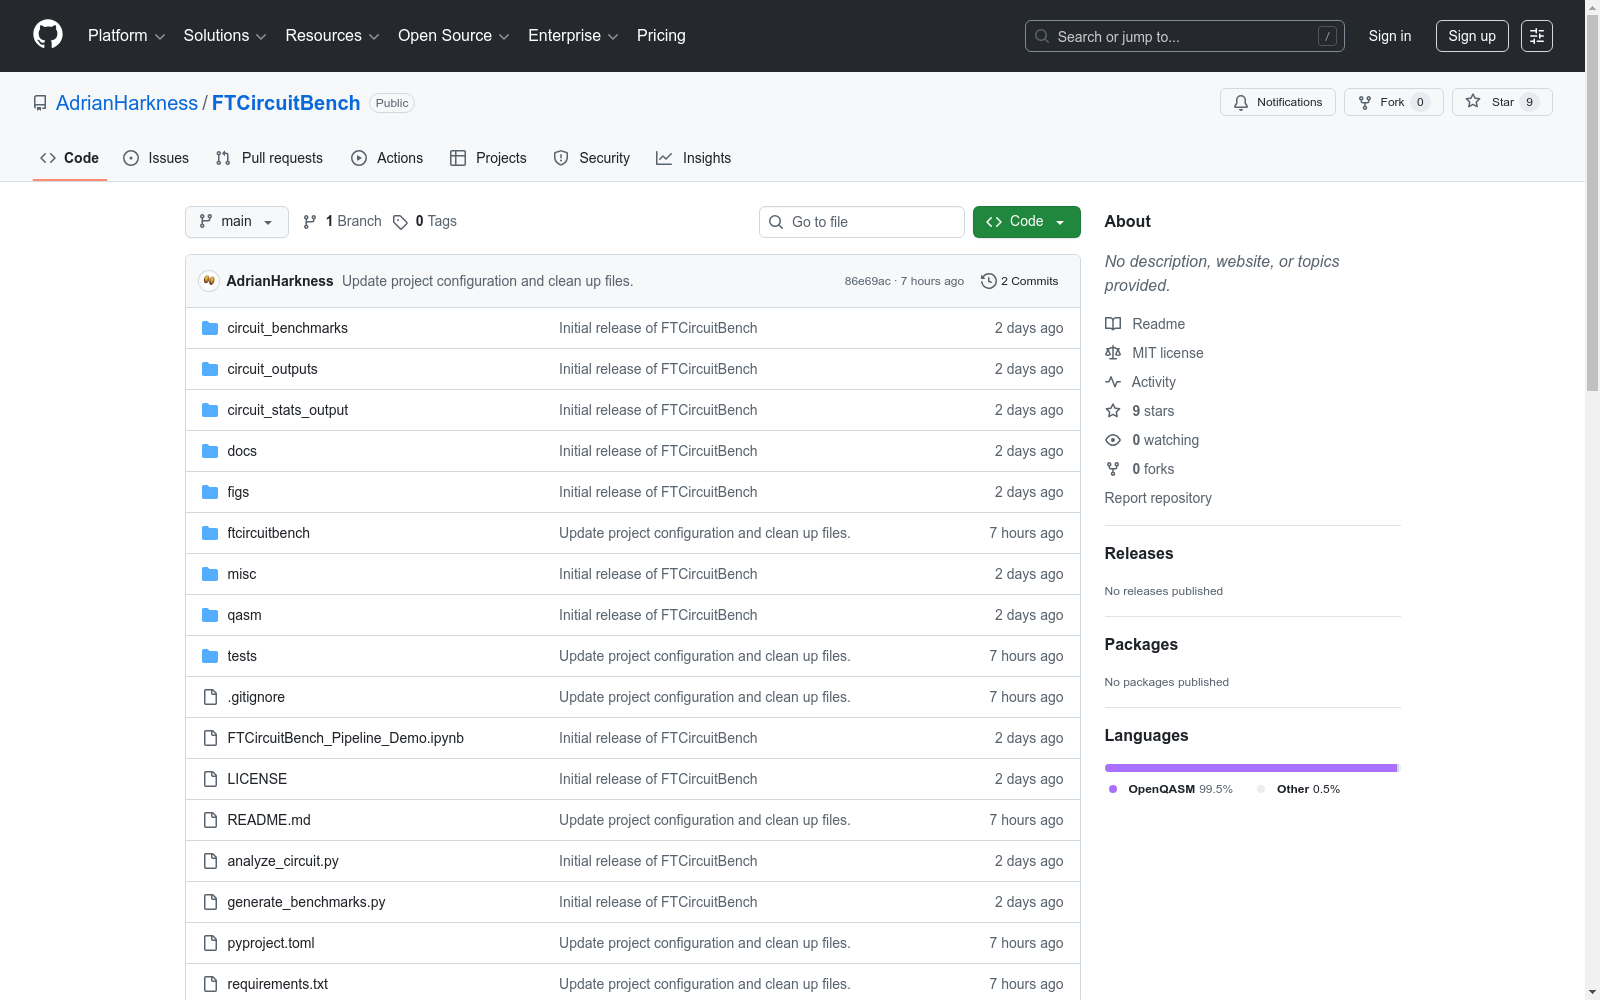Viewport: 1600px width, 1000px height.
Task: View the 2 Commits history
Action: [1020, 281]
